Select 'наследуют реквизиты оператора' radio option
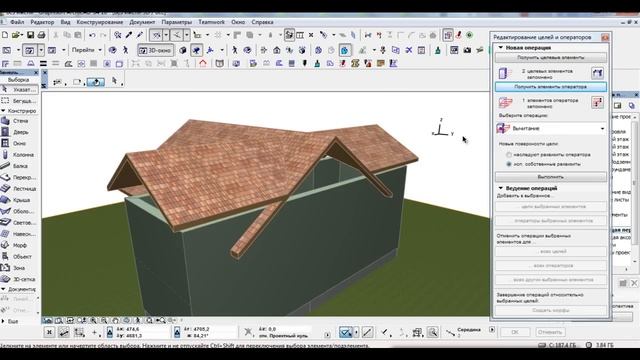Screen dimensions: 640x360 click(509, 155)
